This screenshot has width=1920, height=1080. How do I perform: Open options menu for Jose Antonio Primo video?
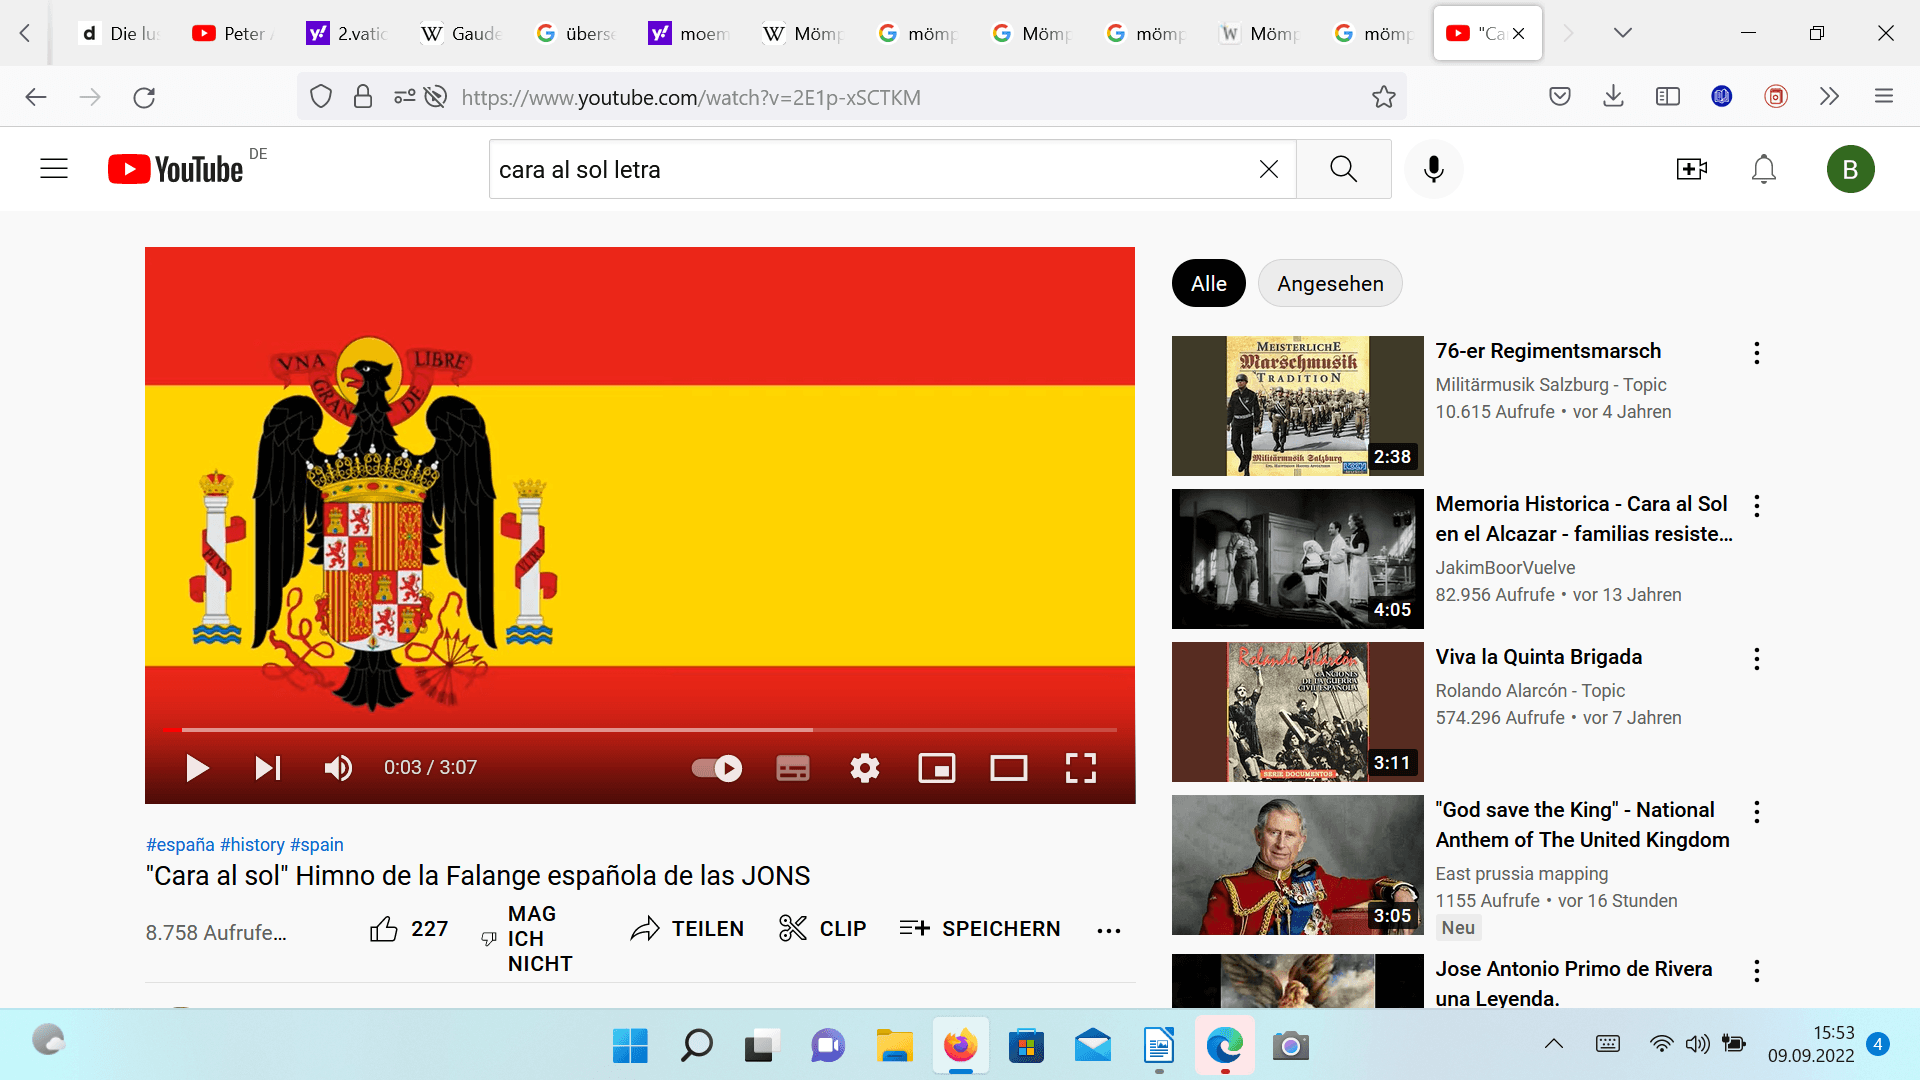[1757, 971]
